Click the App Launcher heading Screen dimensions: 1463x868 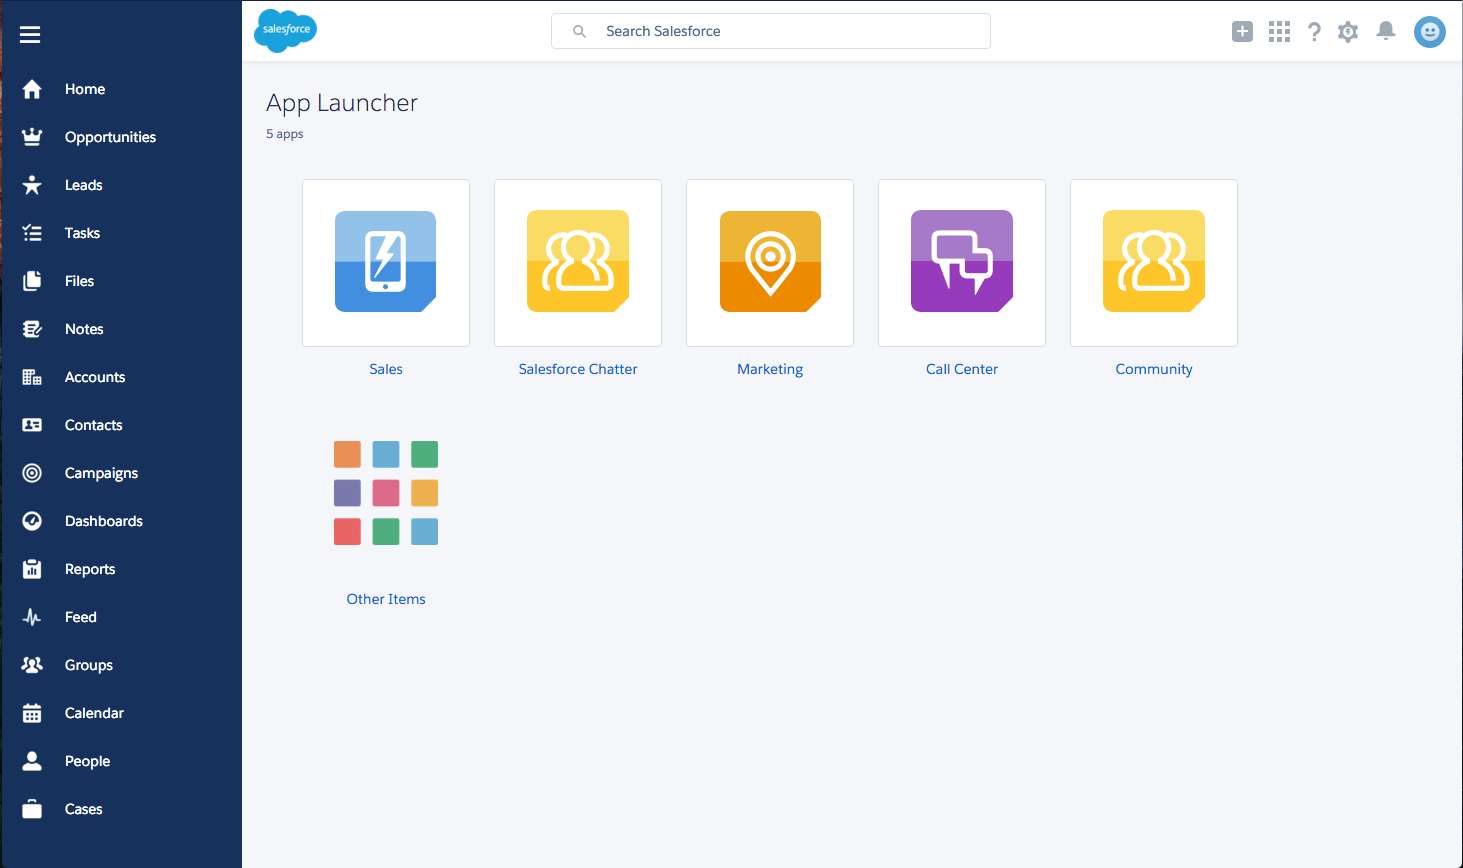(342, 103)
